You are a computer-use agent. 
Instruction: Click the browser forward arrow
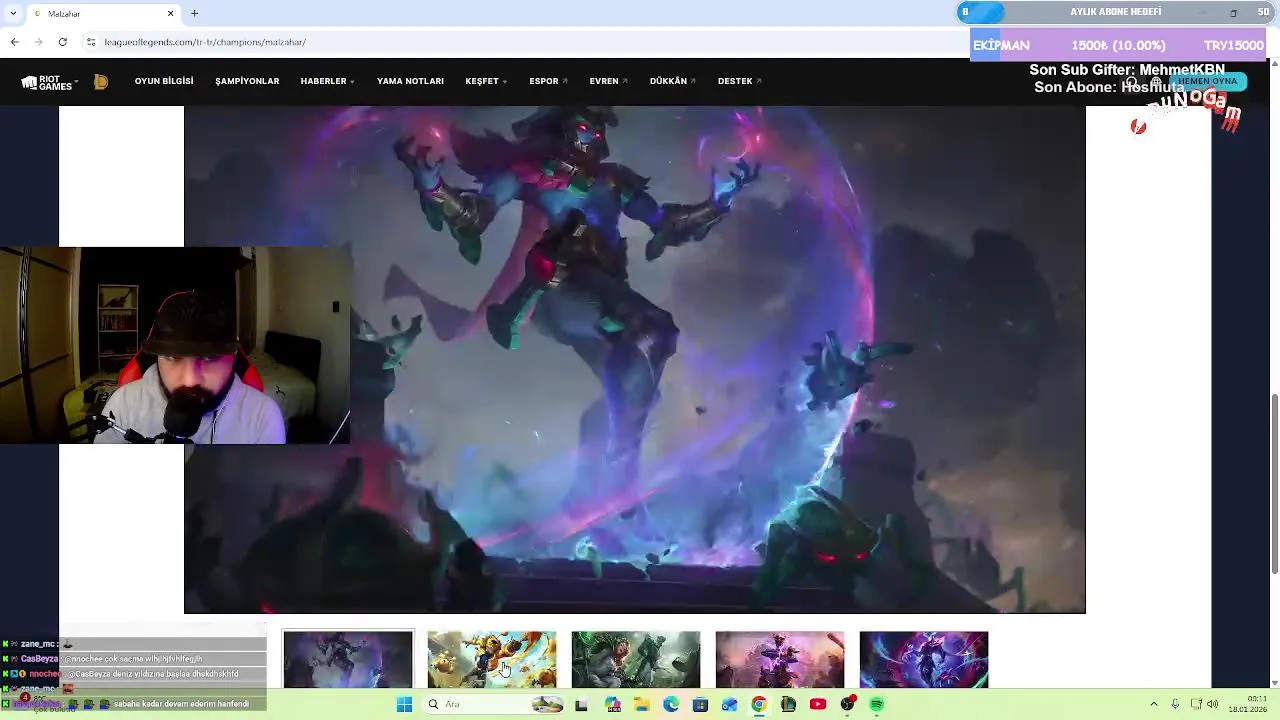[x=38, y=42]
